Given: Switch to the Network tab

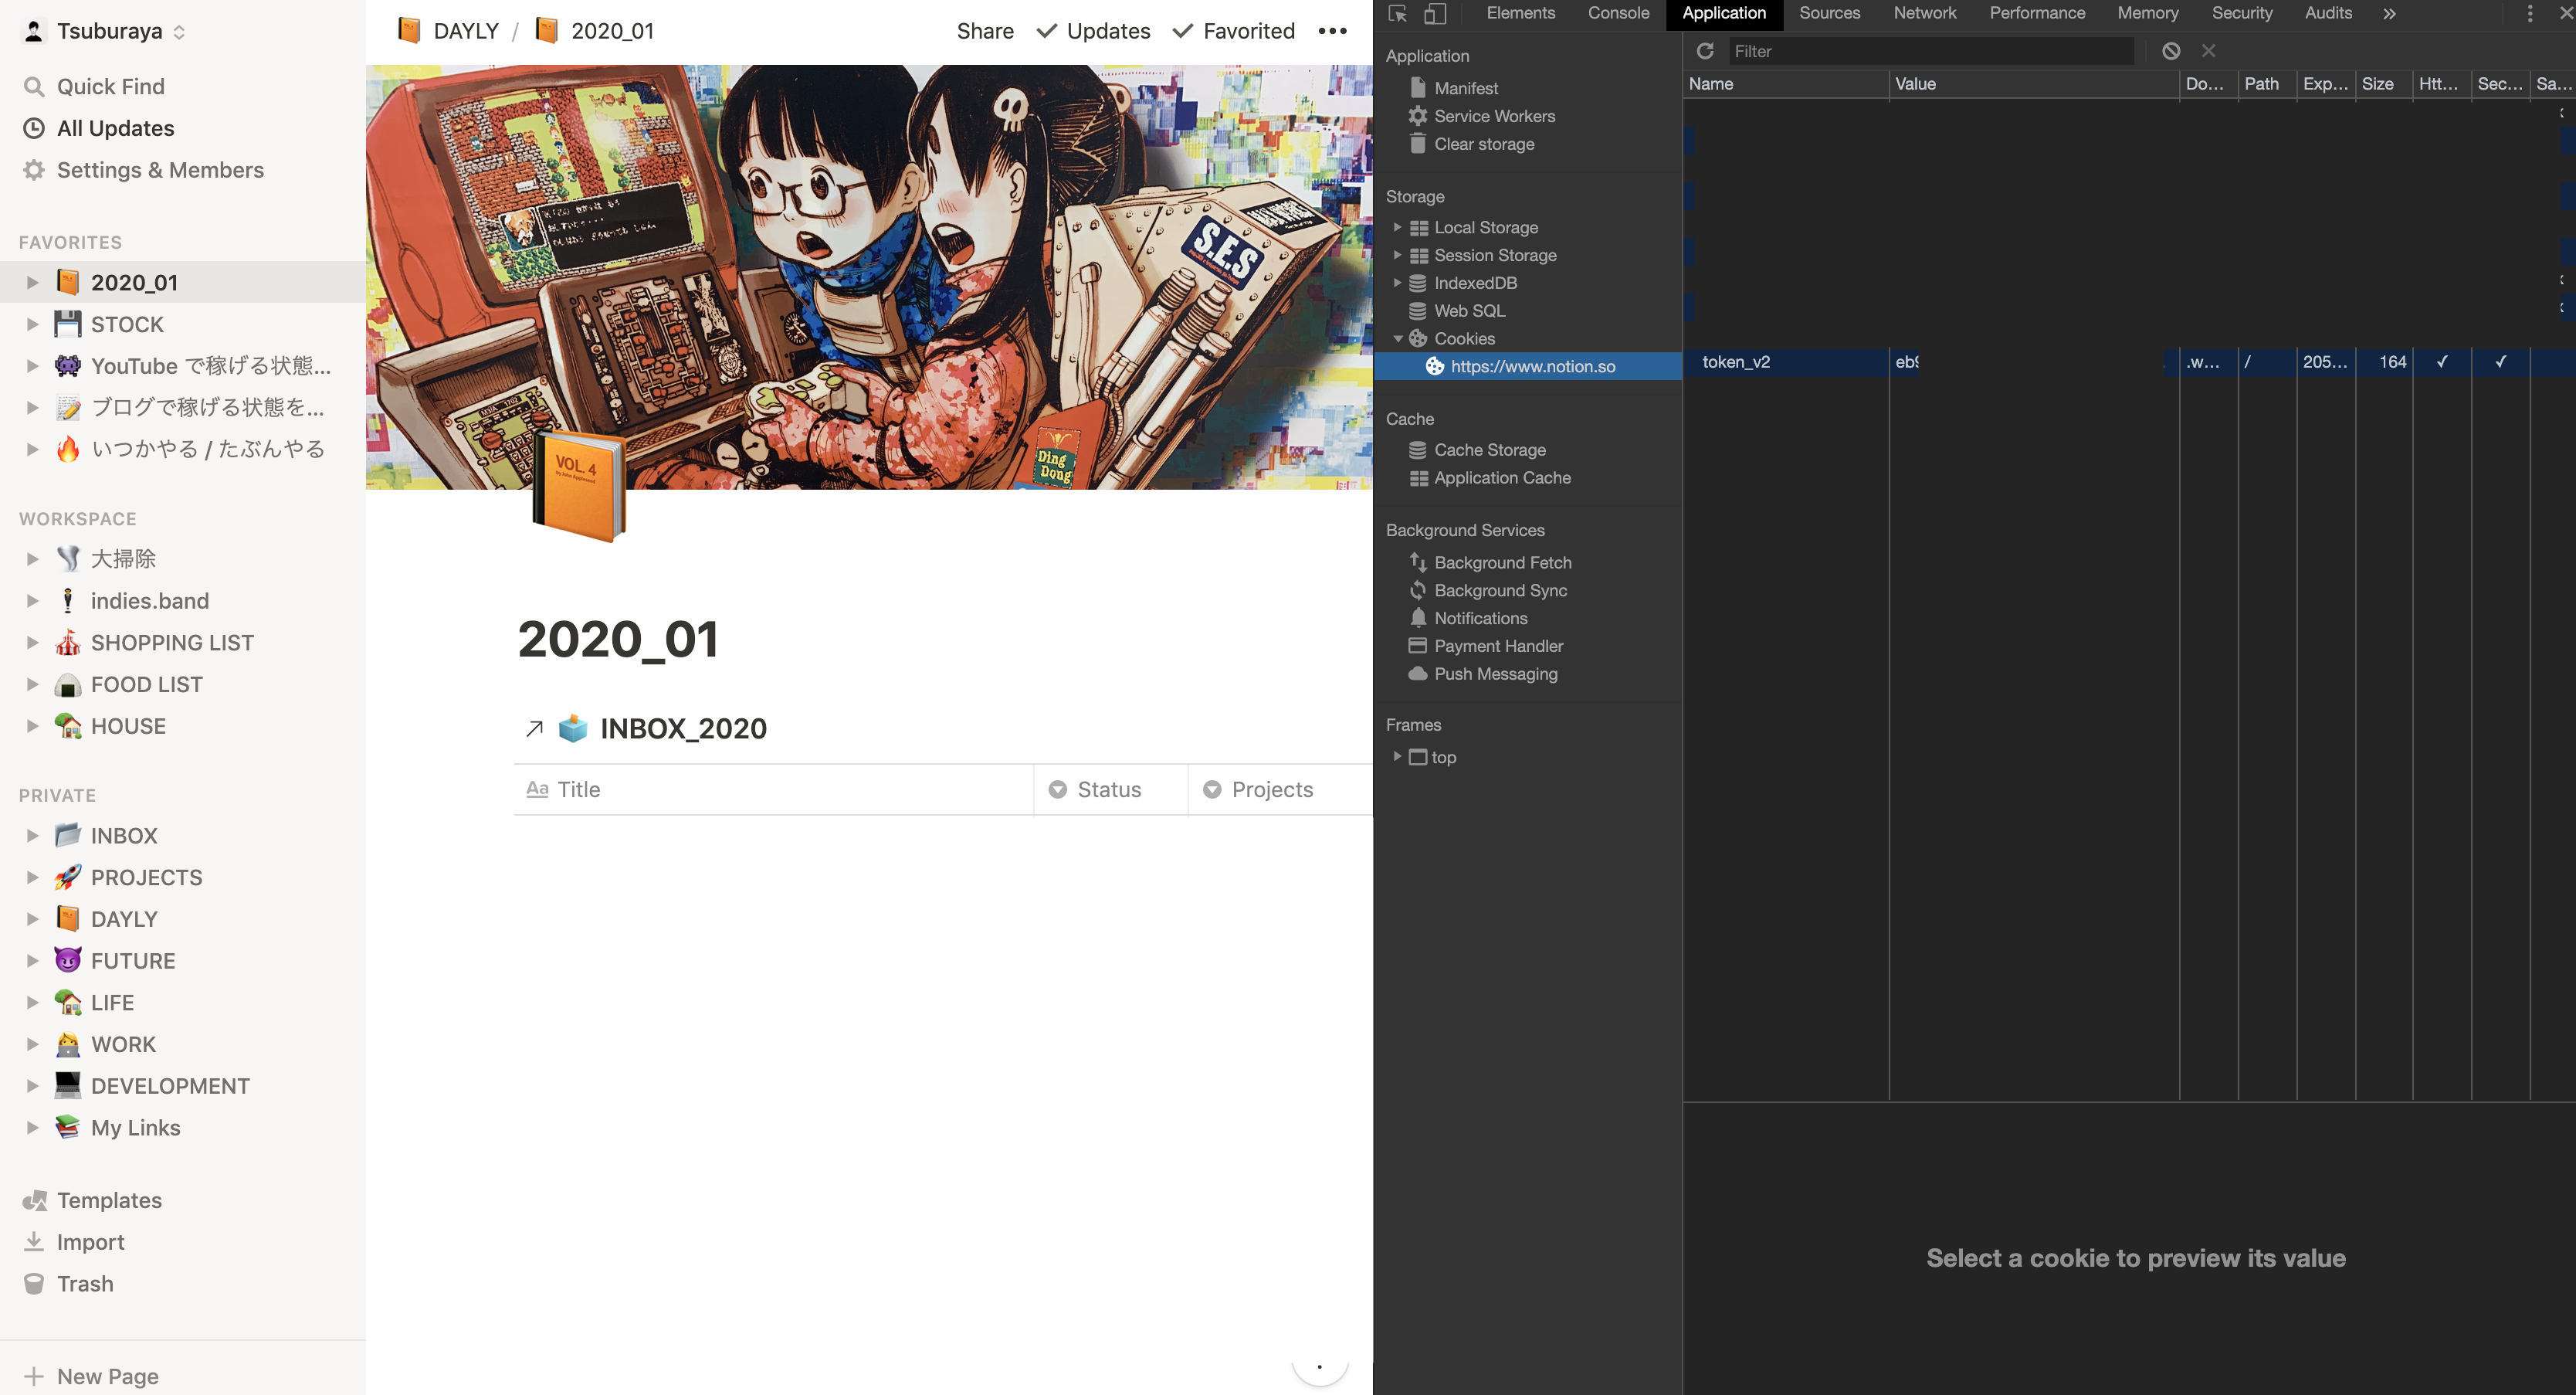Looking at the screenshot, I should (x=1924, y=14).
